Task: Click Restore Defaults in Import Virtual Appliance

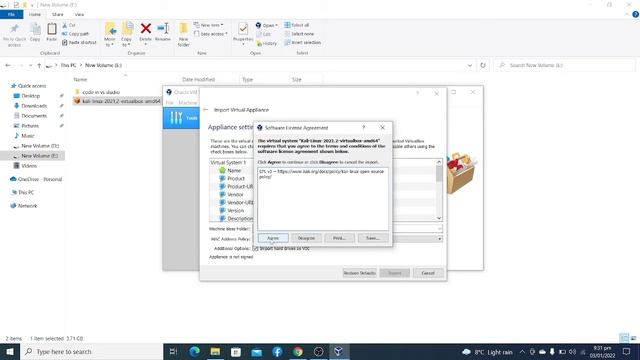Action: 360,273
